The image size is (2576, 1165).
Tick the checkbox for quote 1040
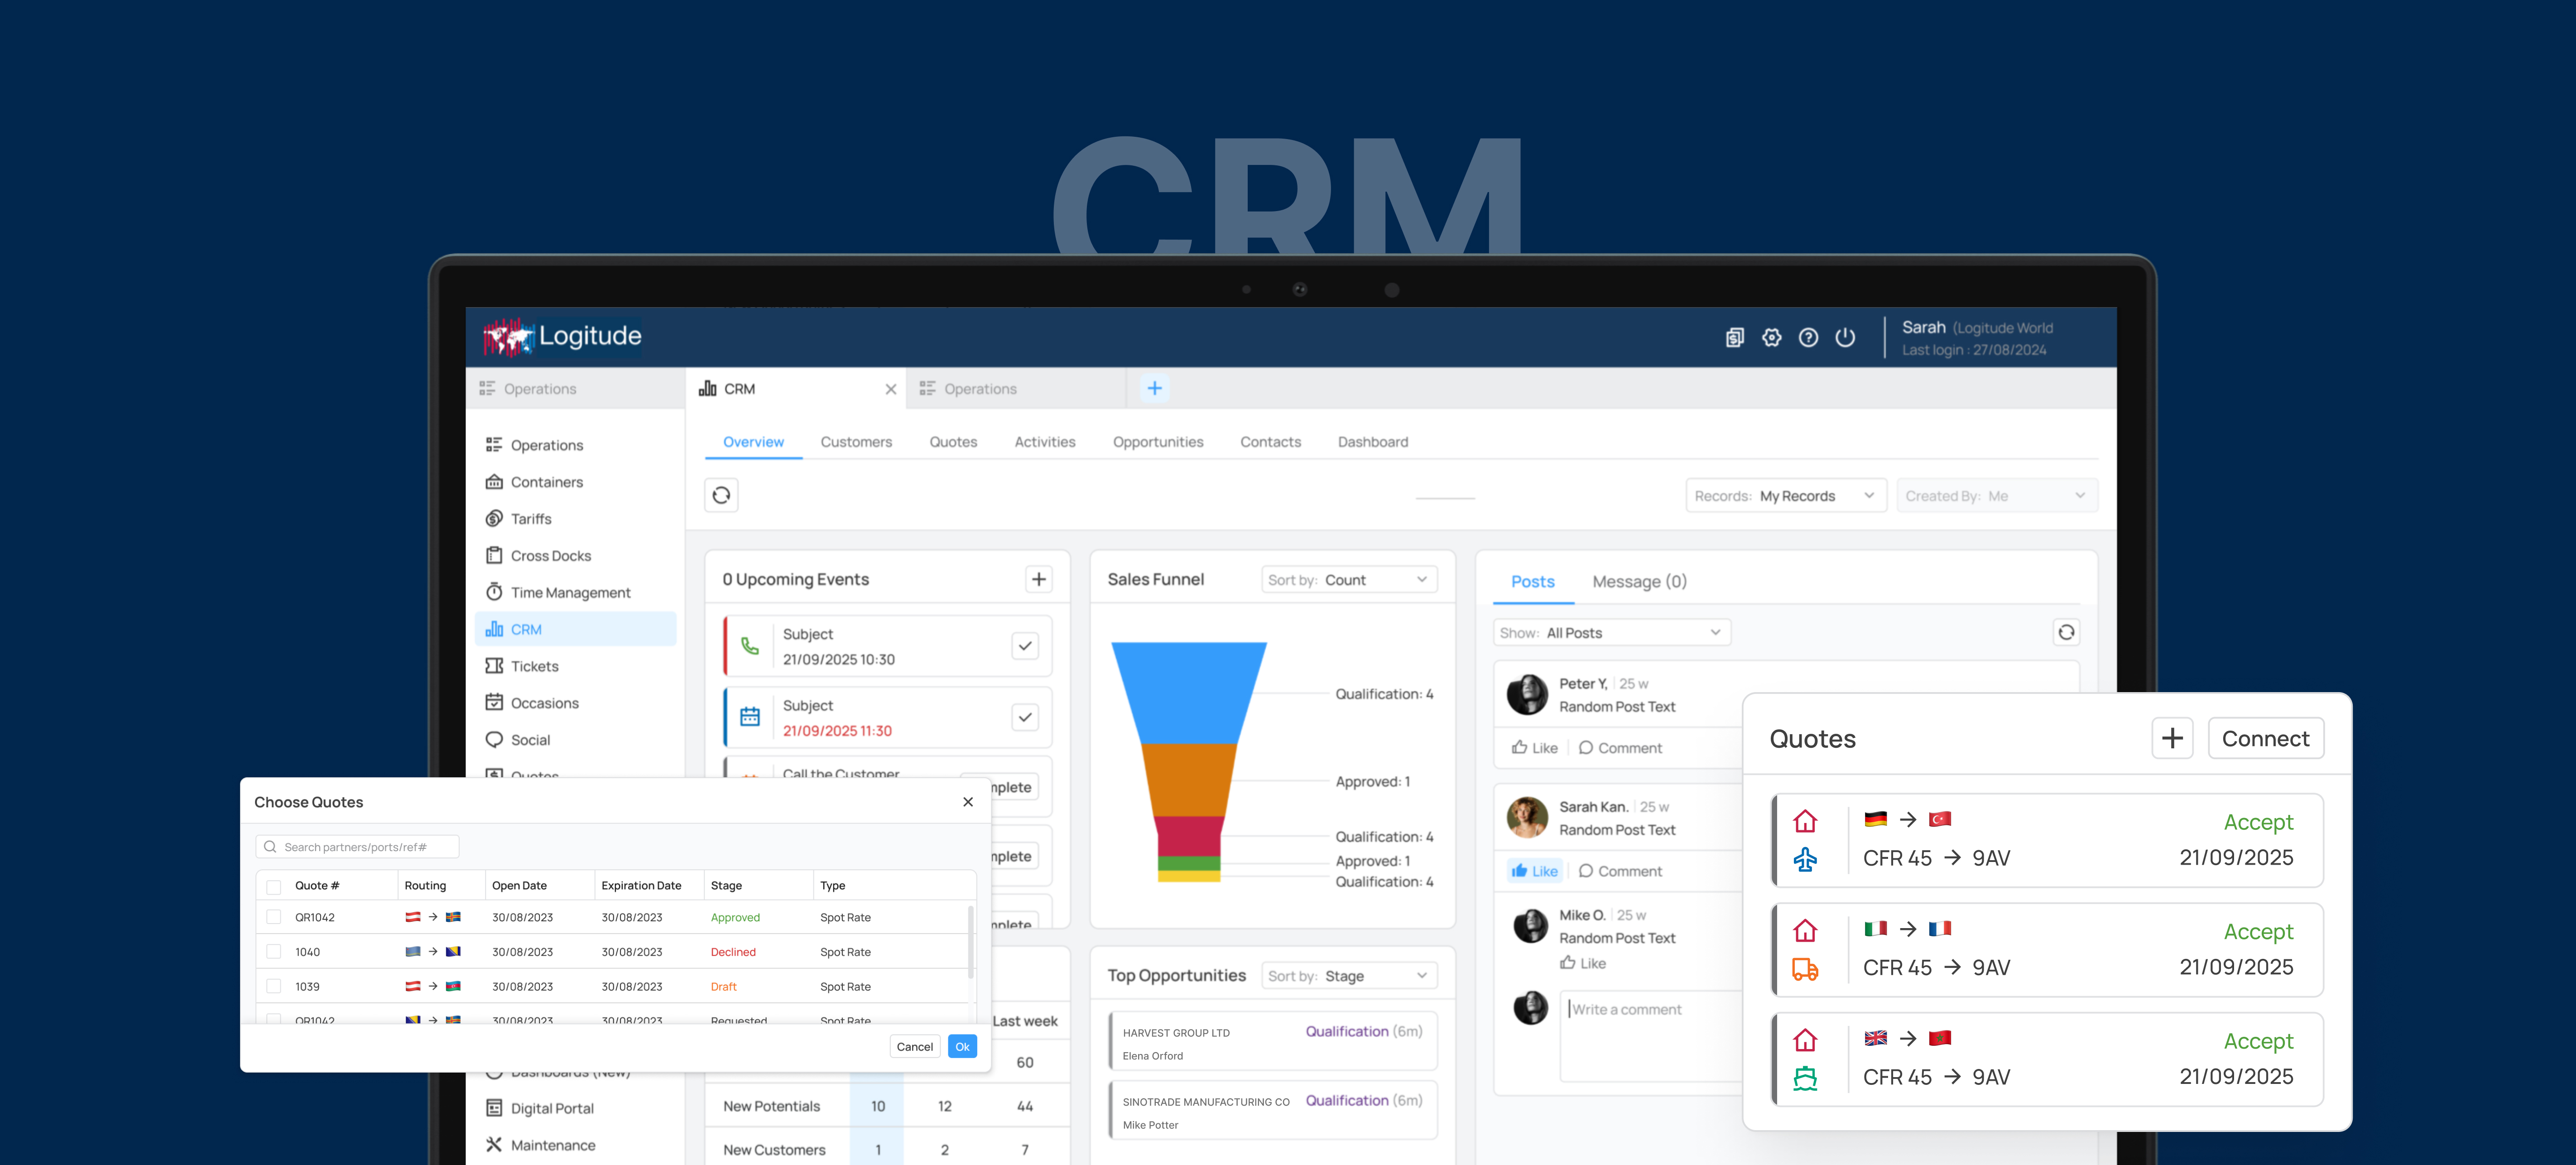[x=274, y=952]
